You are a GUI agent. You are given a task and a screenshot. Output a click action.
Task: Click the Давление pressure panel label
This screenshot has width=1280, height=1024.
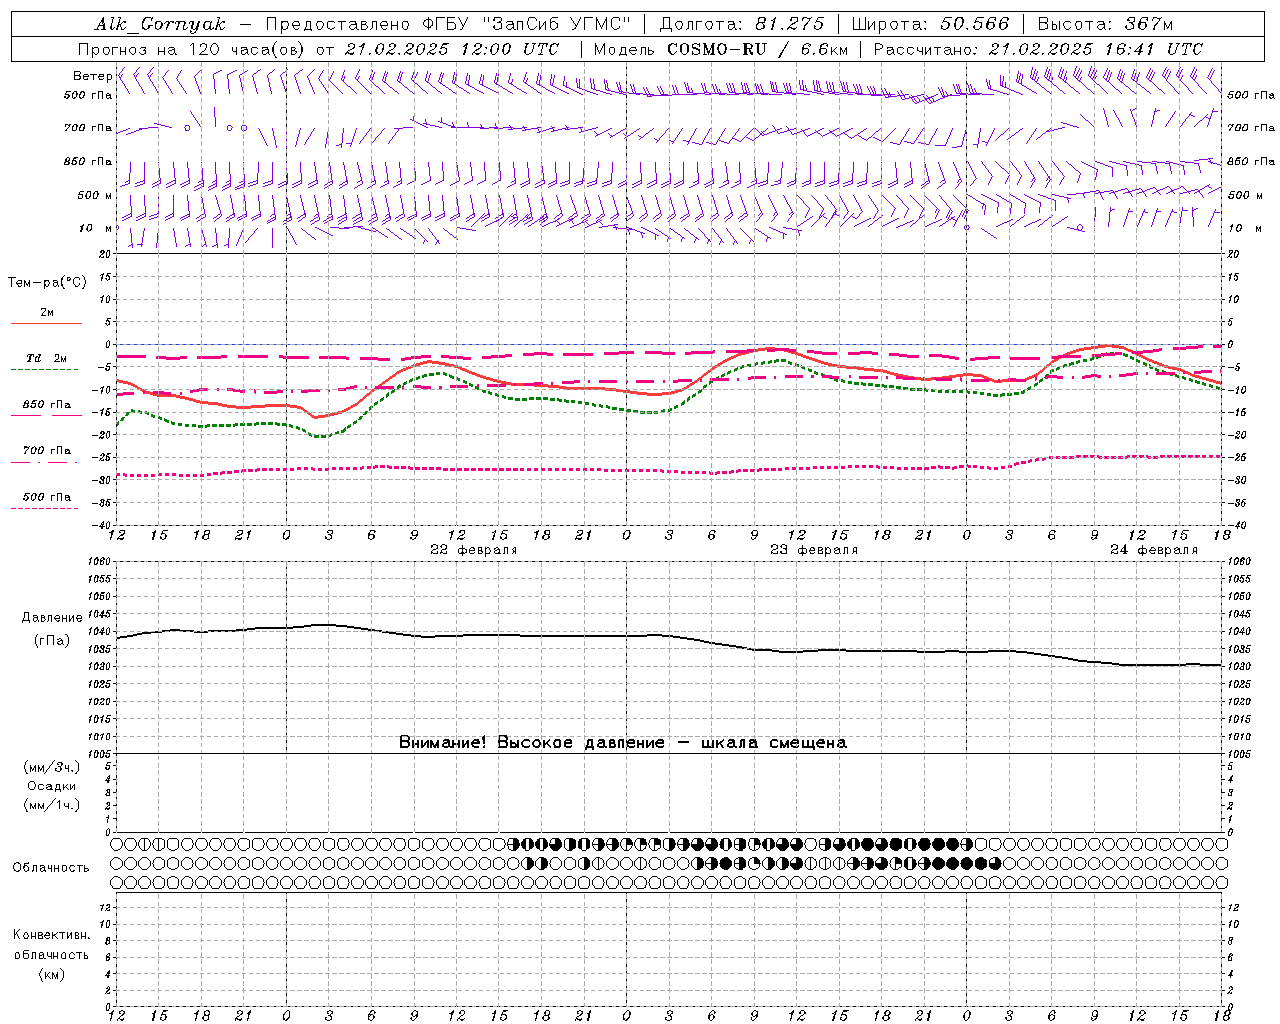click(52, 618)
